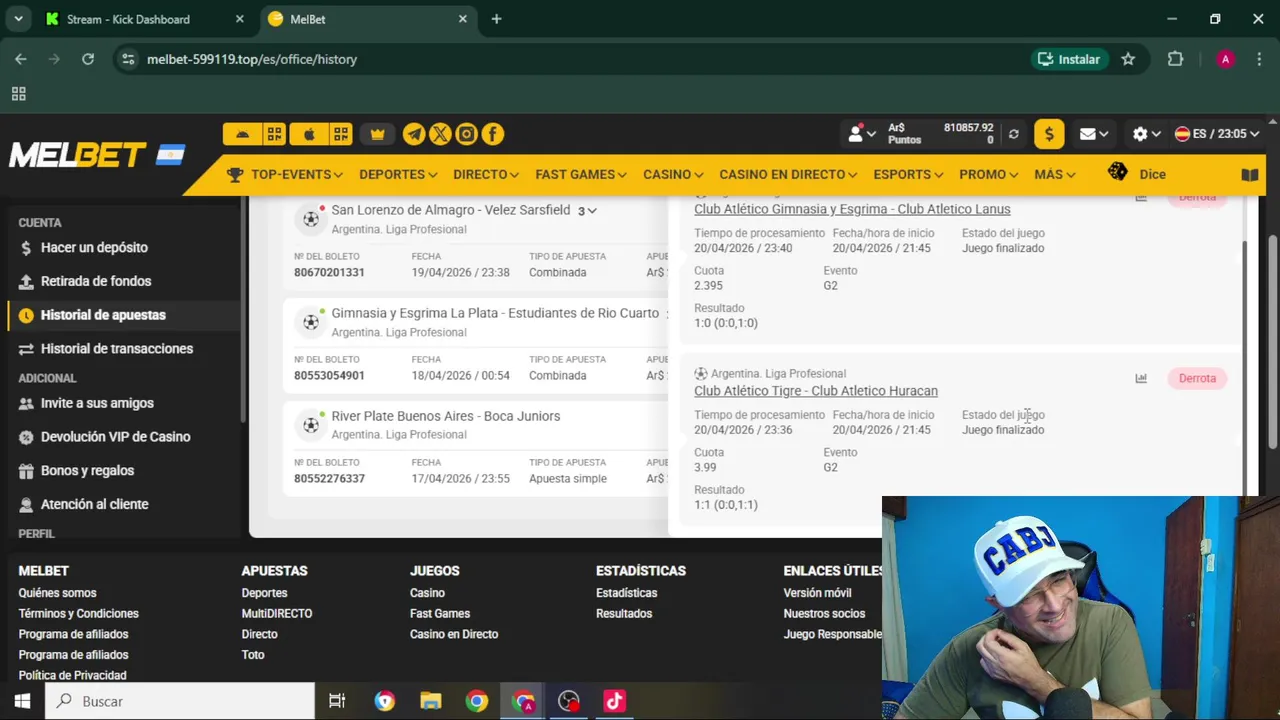Expand the FAST GAMES menu
The height and width of the screenshot is (720, 1280).
581,174
